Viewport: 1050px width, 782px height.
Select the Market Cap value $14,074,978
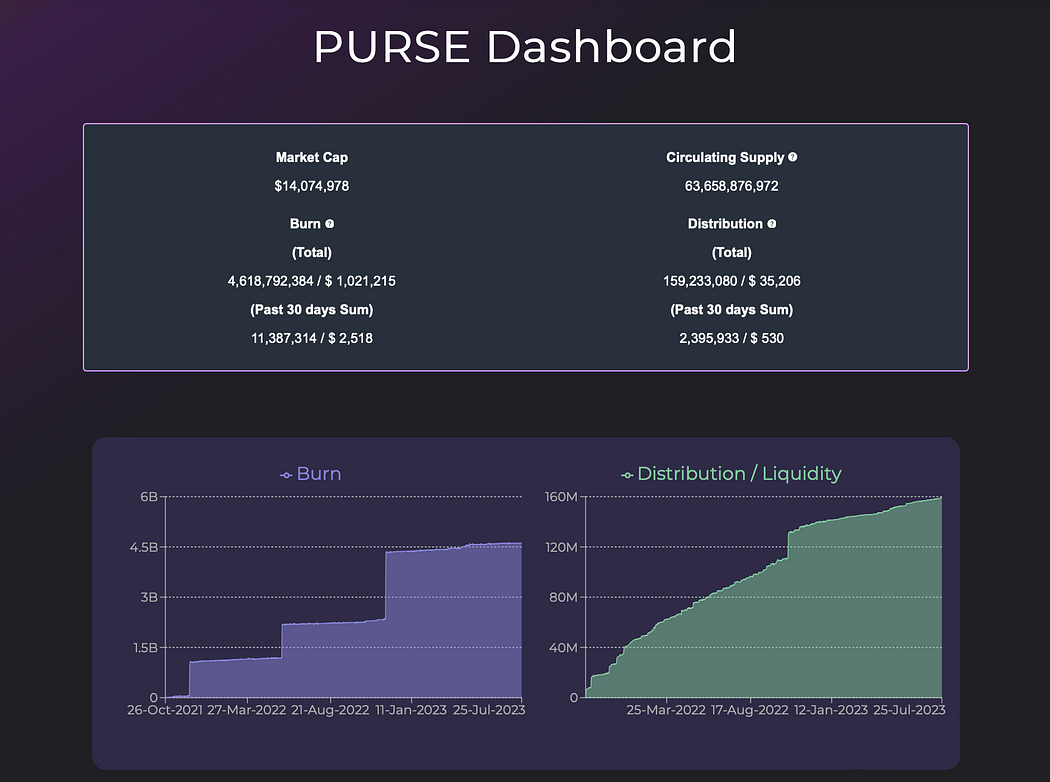point(312,186)
